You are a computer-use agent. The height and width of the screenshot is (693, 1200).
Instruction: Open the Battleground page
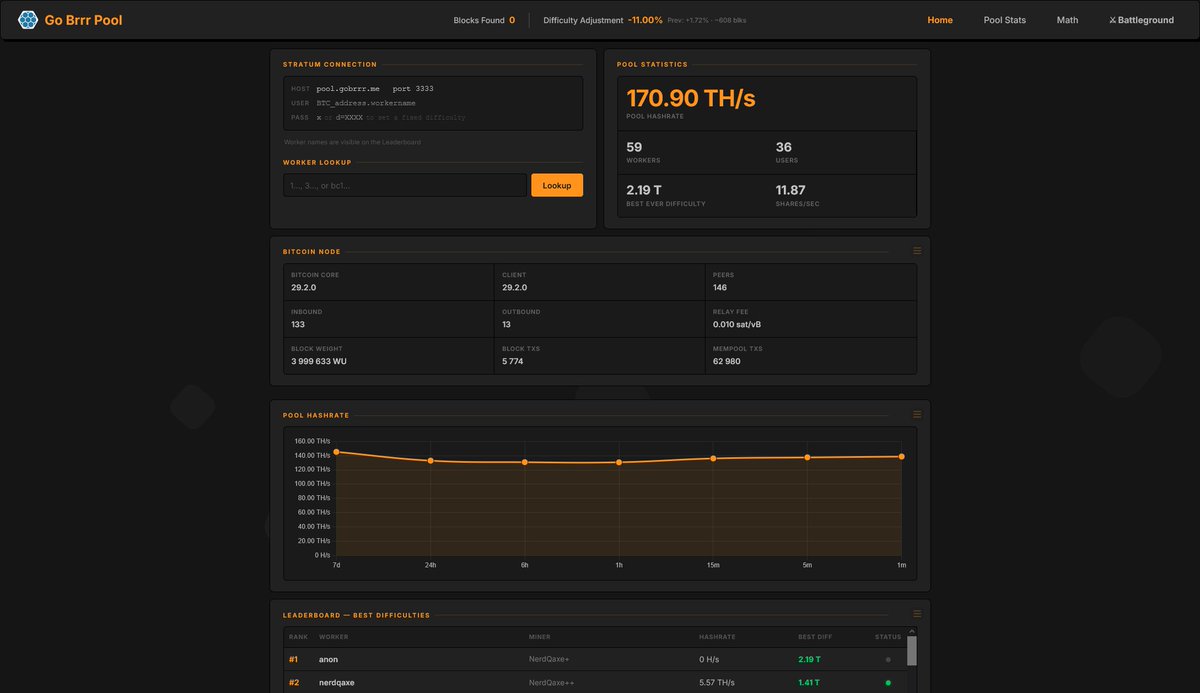[1141, 20]
